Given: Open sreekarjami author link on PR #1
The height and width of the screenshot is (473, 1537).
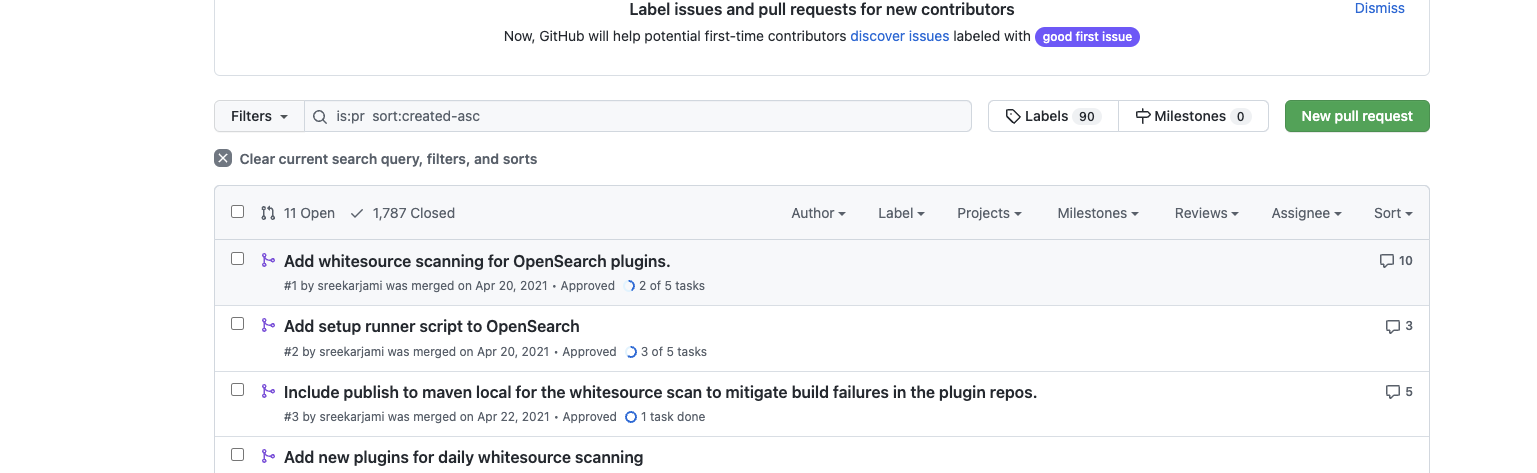Looking at the screenshot, I should [x=350, y=286].
